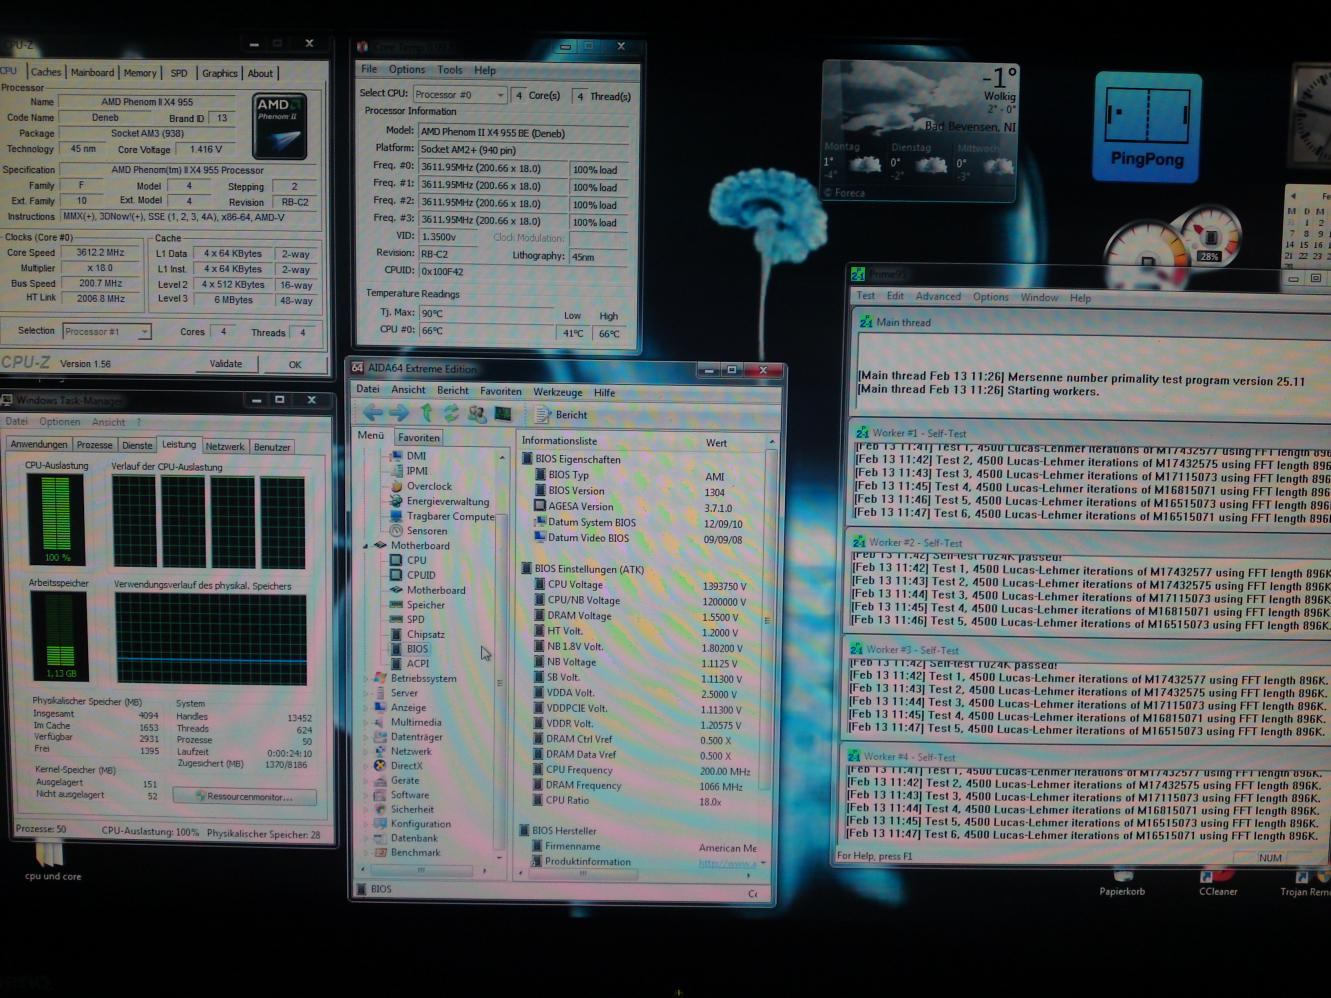This screenshot has height=998, width=1331.
Task: Open CPU-Z Graphics tab
Action: coord(220,73)
